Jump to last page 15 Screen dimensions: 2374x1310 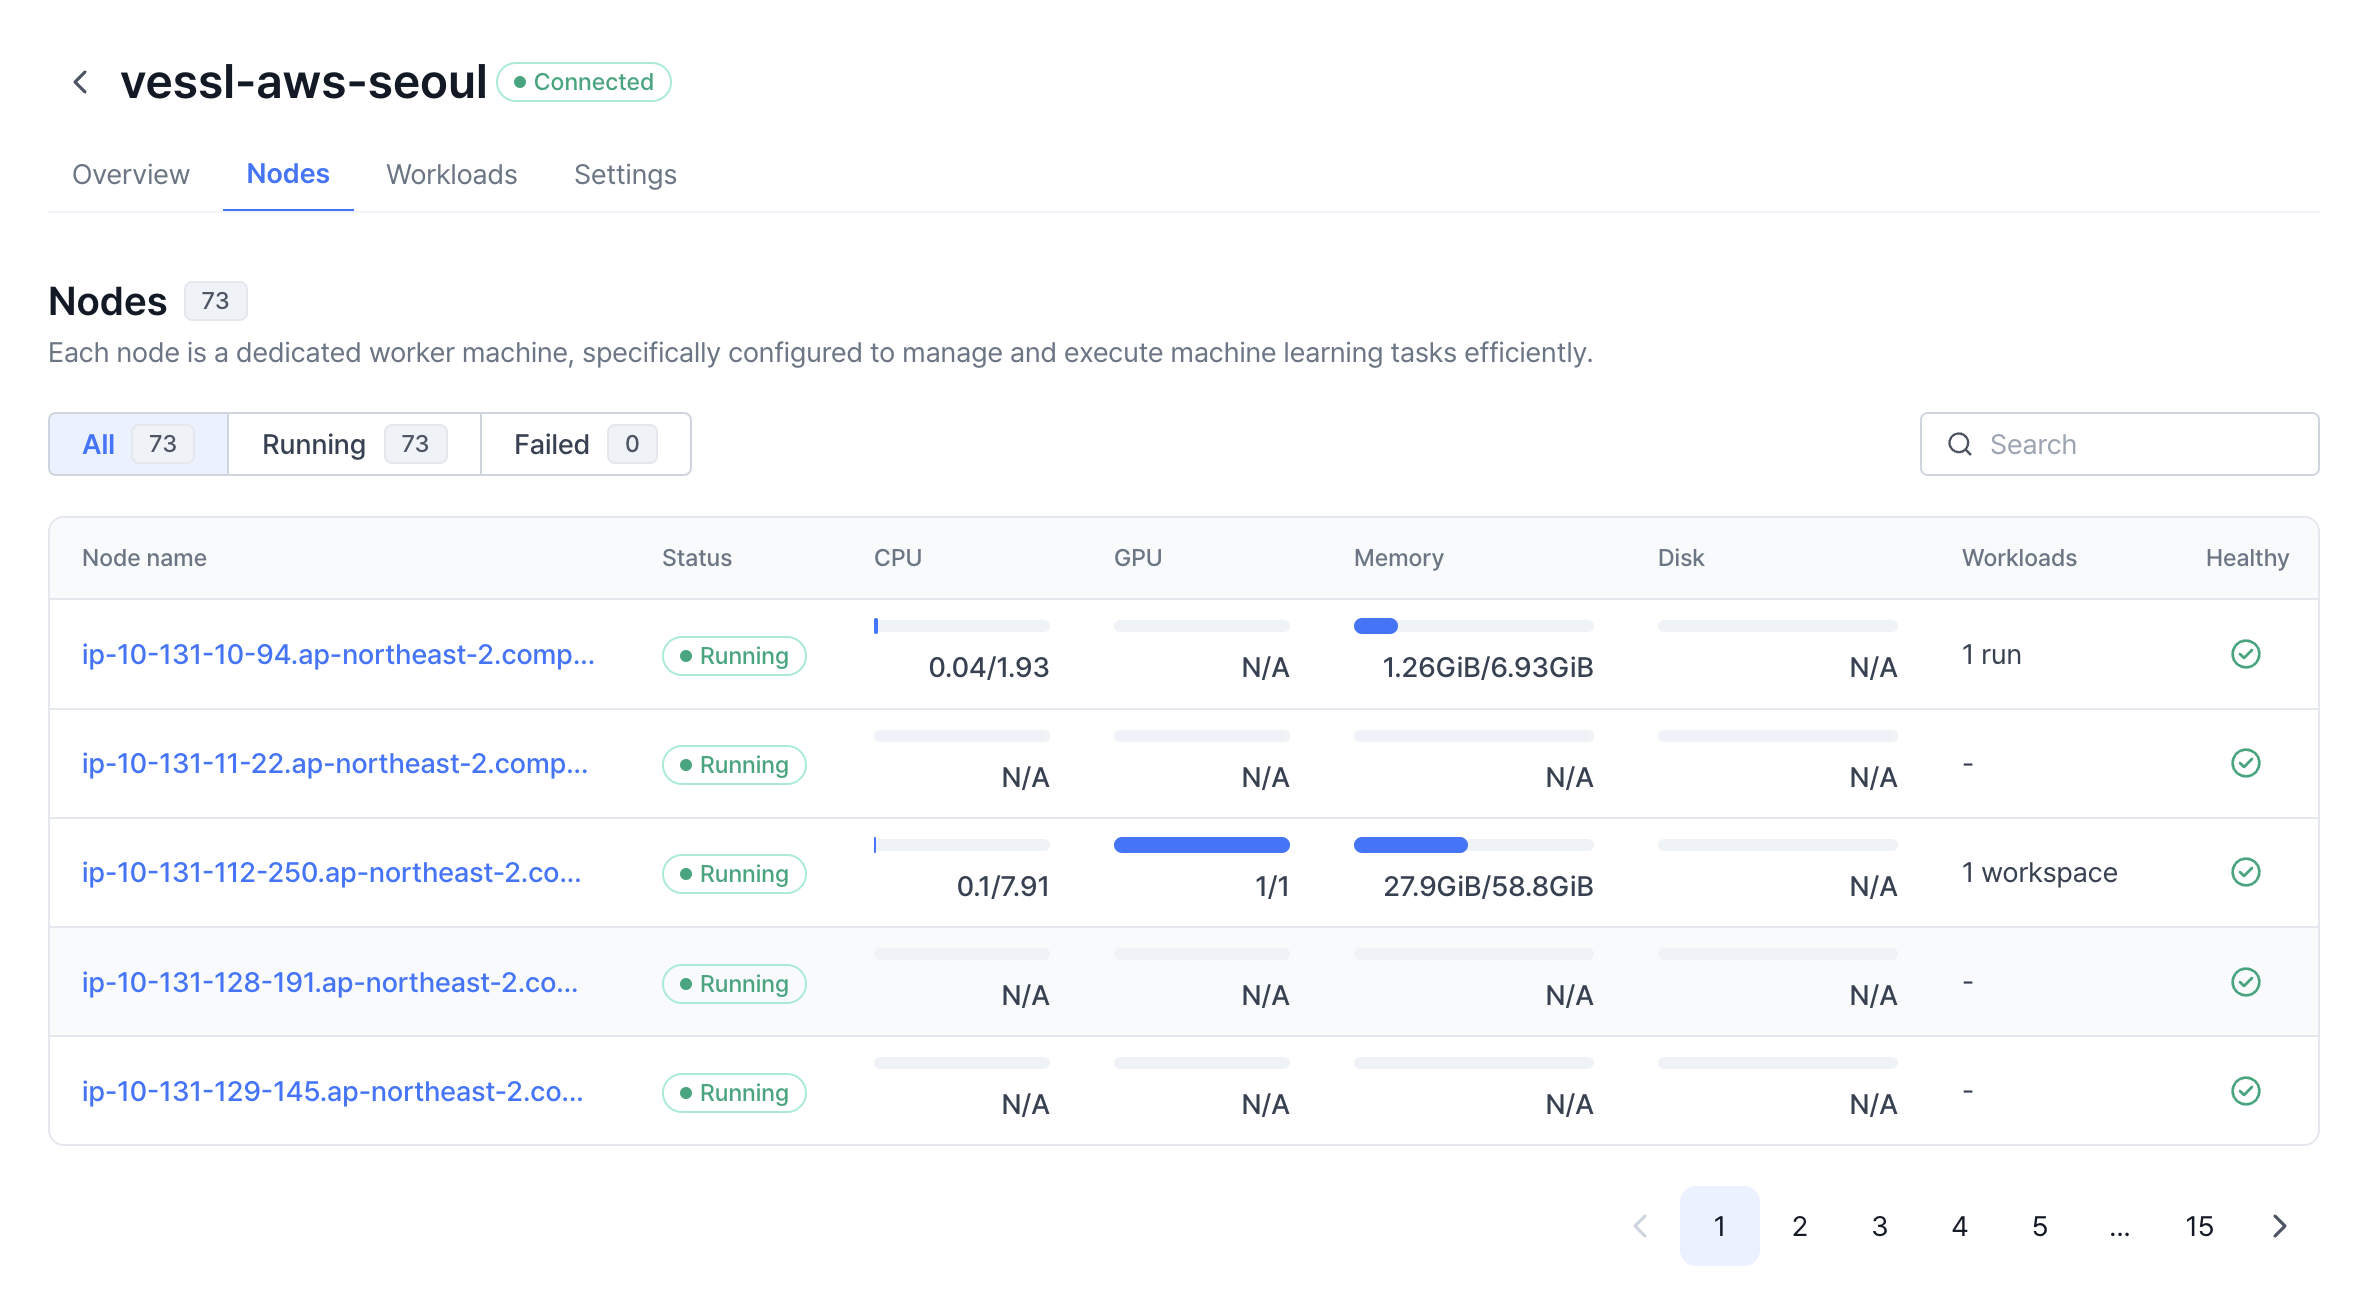click(2199, 1226)
